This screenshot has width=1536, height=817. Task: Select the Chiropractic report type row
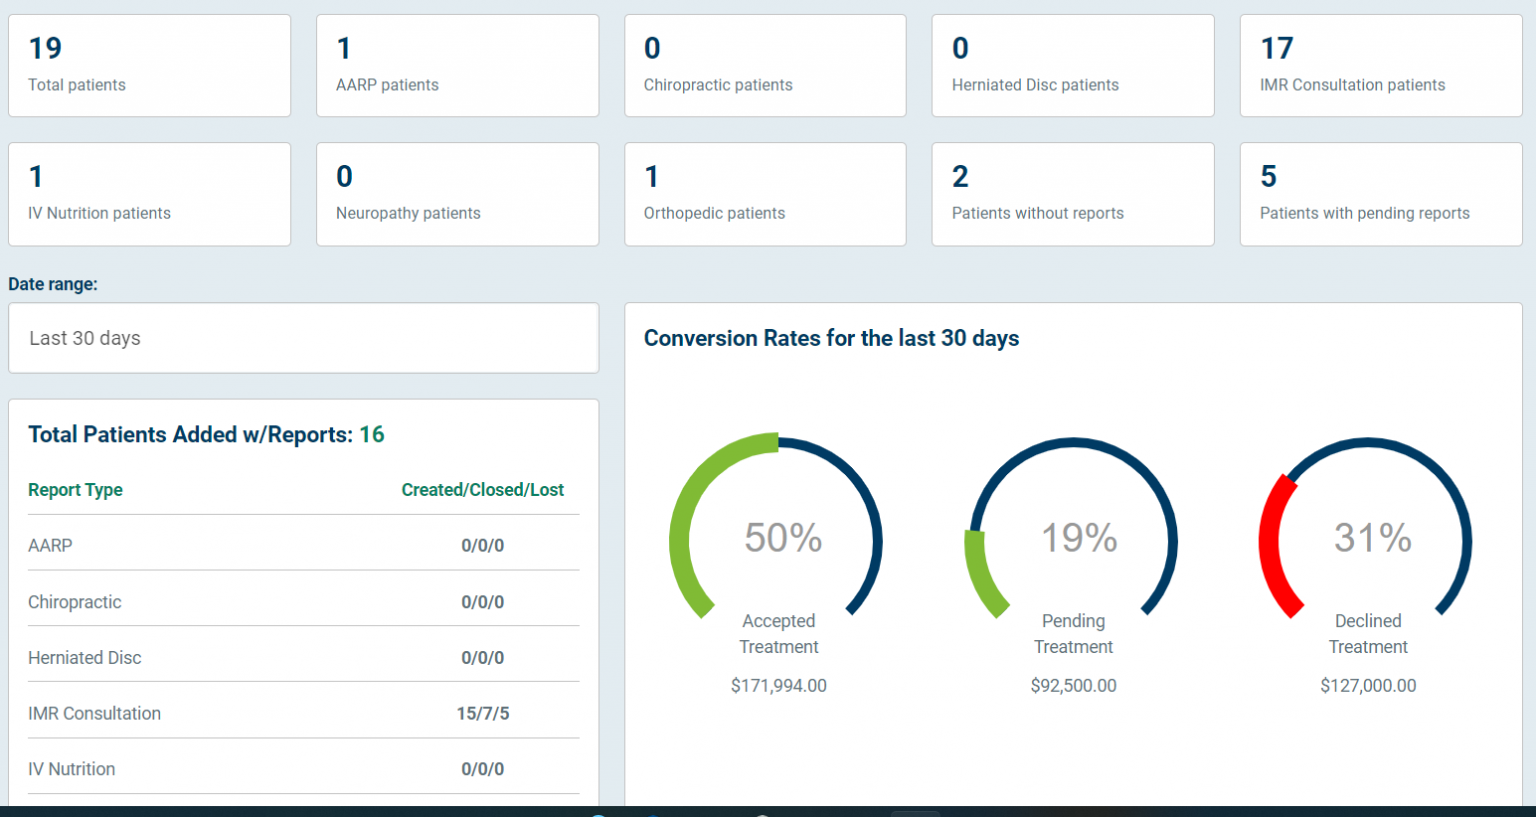(x=304, y=601)
